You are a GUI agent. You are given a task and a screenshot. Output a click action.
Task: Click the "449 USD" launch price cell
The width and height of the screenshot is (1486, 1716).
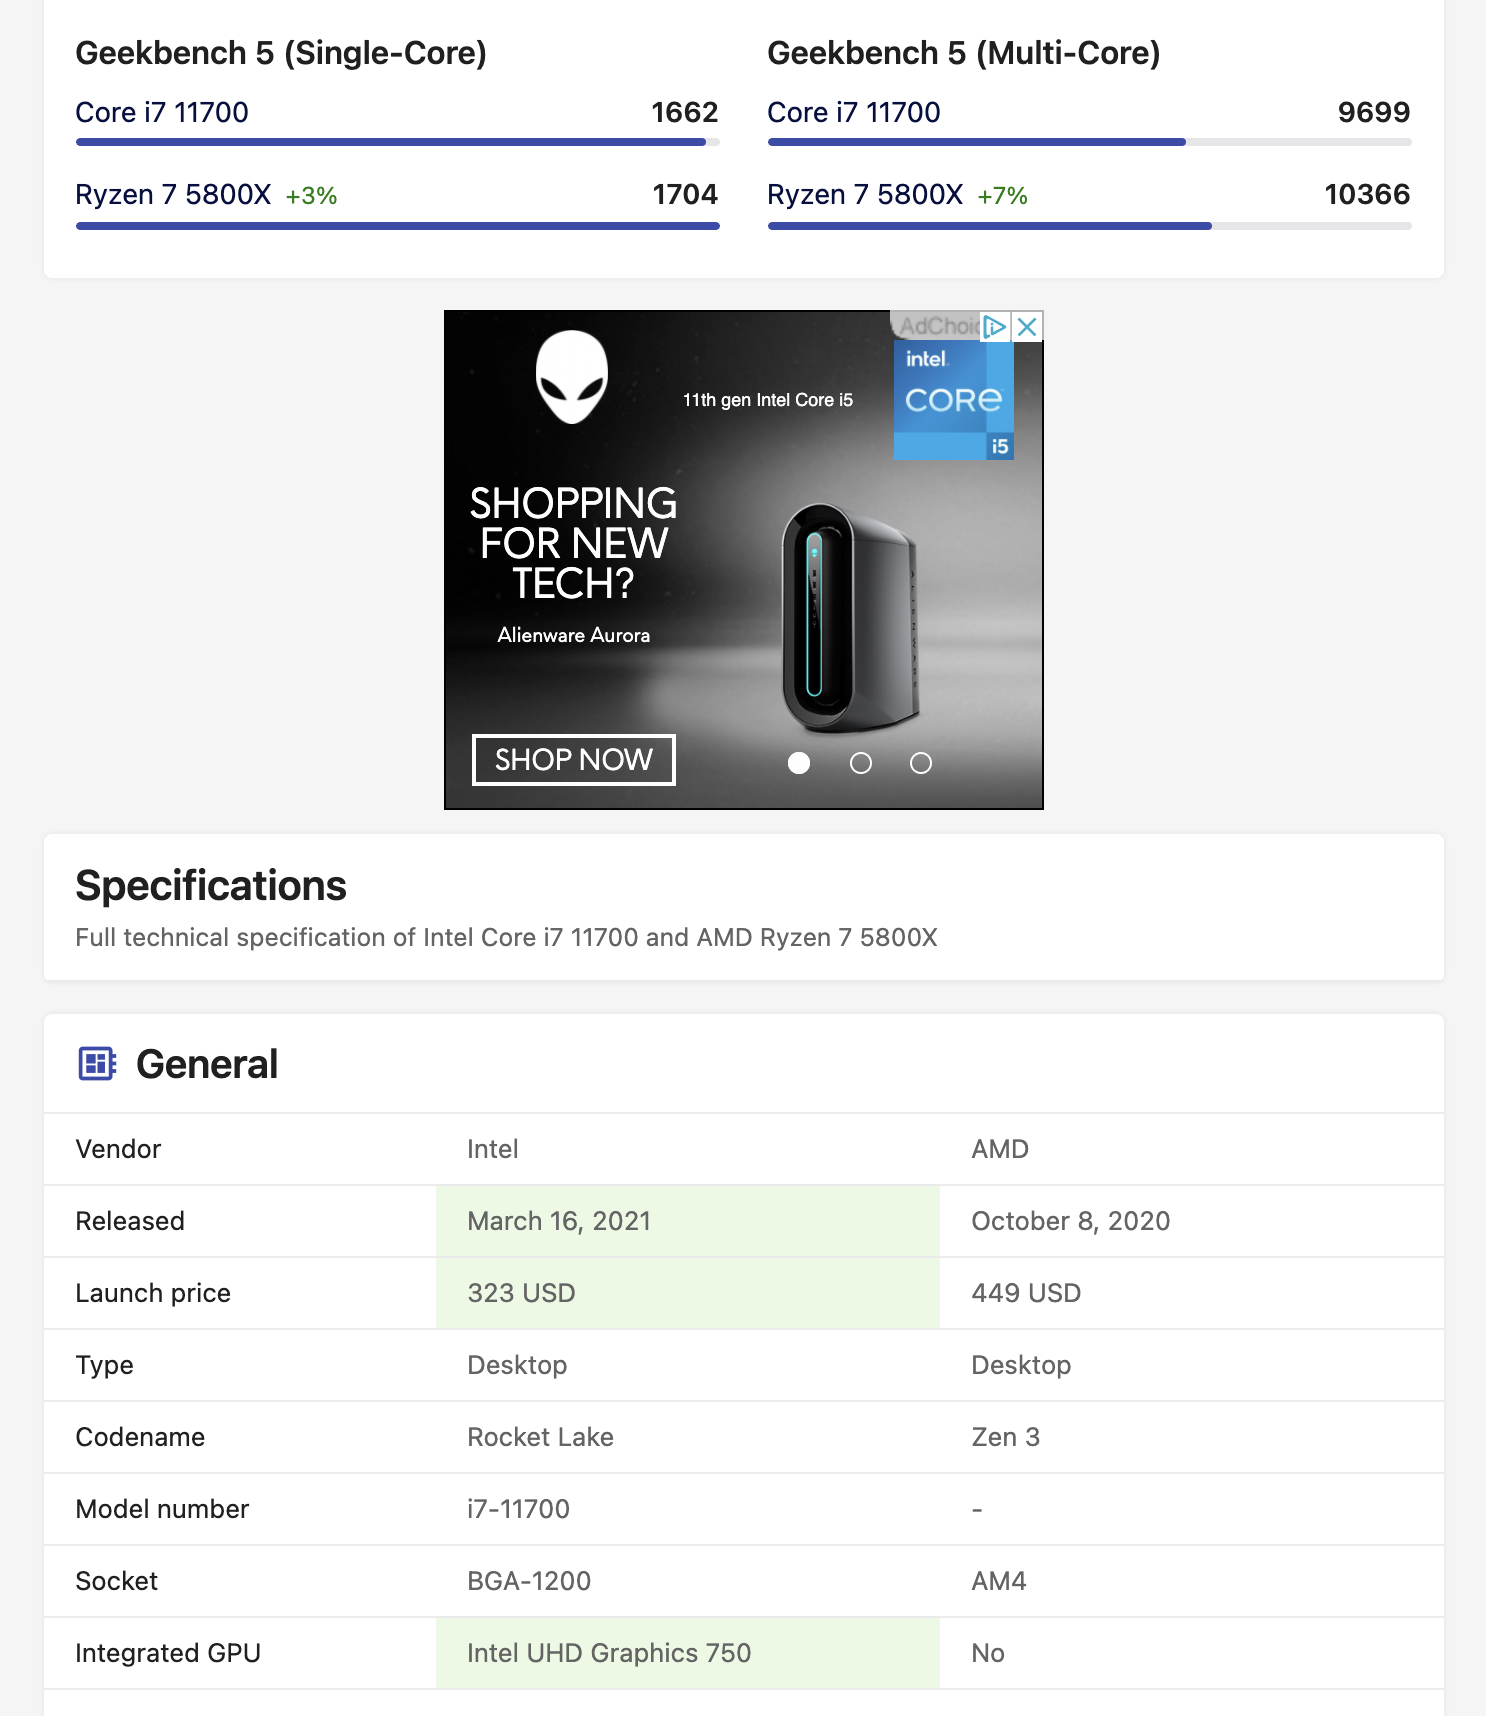point(1192,1293)
